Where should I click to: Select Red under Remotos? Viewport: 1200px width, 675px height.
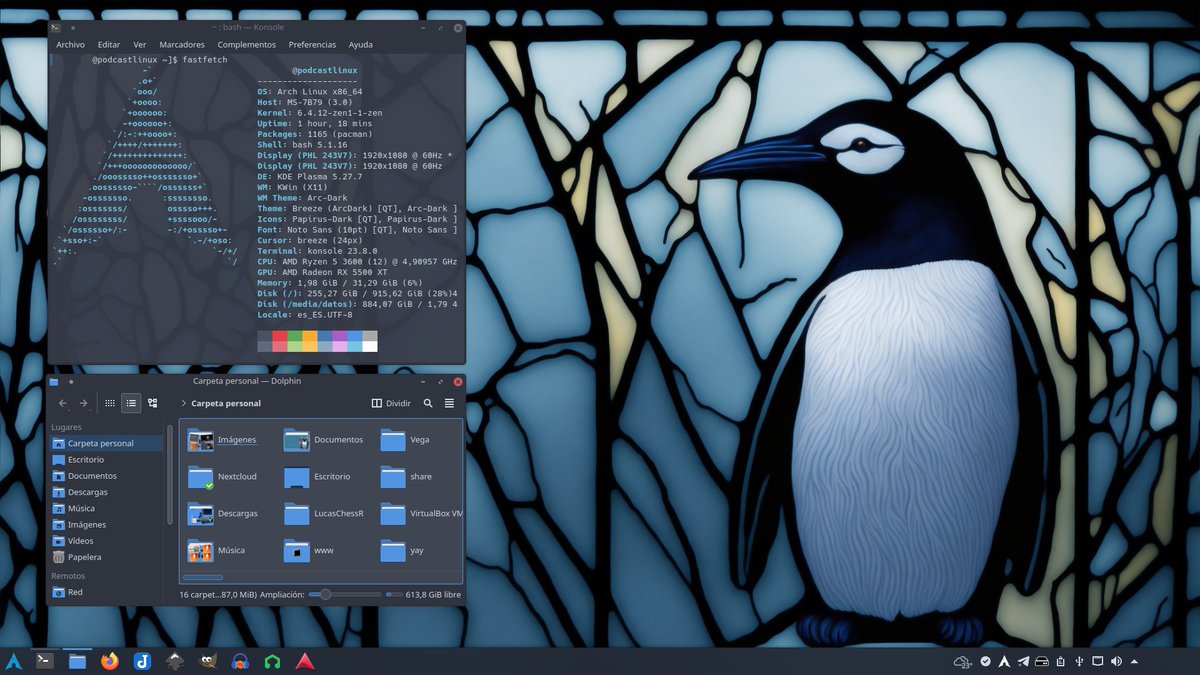[x=106, y=592]
